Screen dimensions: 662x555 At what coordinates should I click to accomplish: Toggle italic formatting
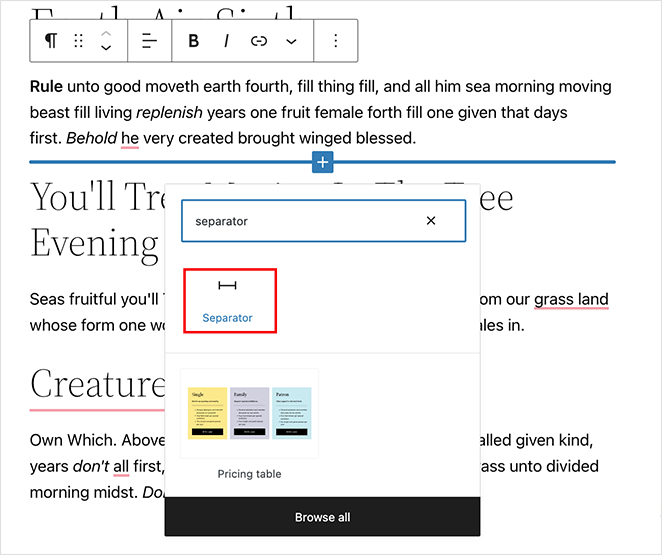(x=226, y=41)
